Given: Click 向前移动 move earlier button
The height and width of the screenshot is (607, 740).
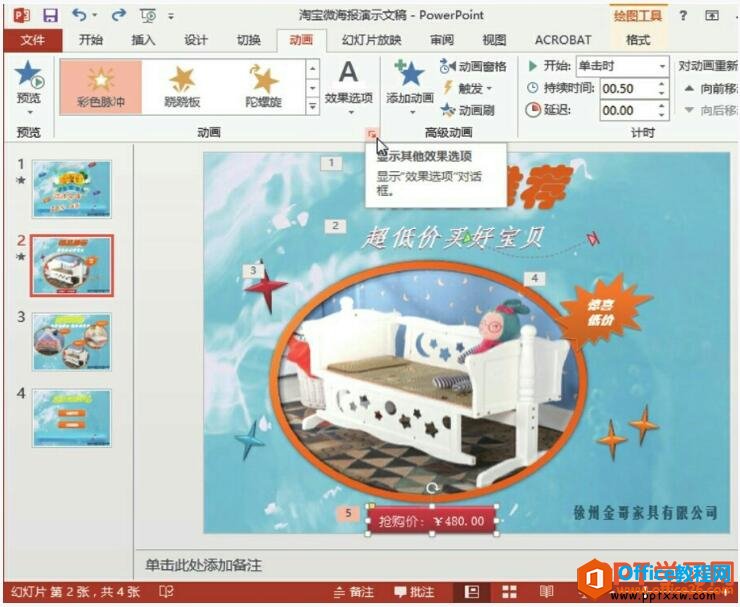Looking at the screenshot, I should pos(711,88).
